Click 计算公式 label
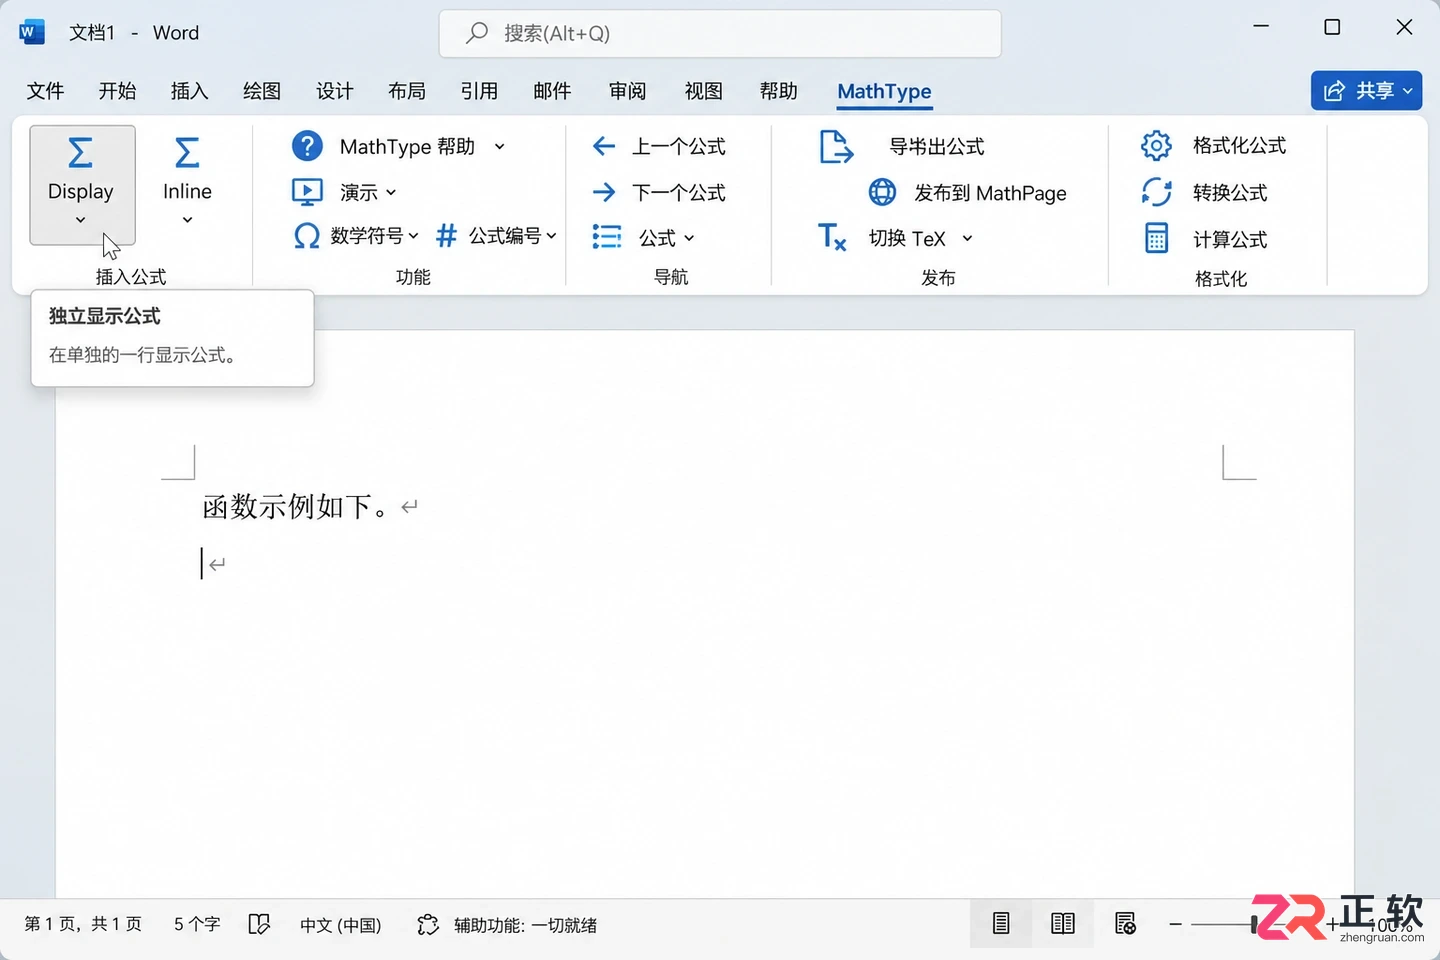1440x960 pixels. pos(1230,239)
